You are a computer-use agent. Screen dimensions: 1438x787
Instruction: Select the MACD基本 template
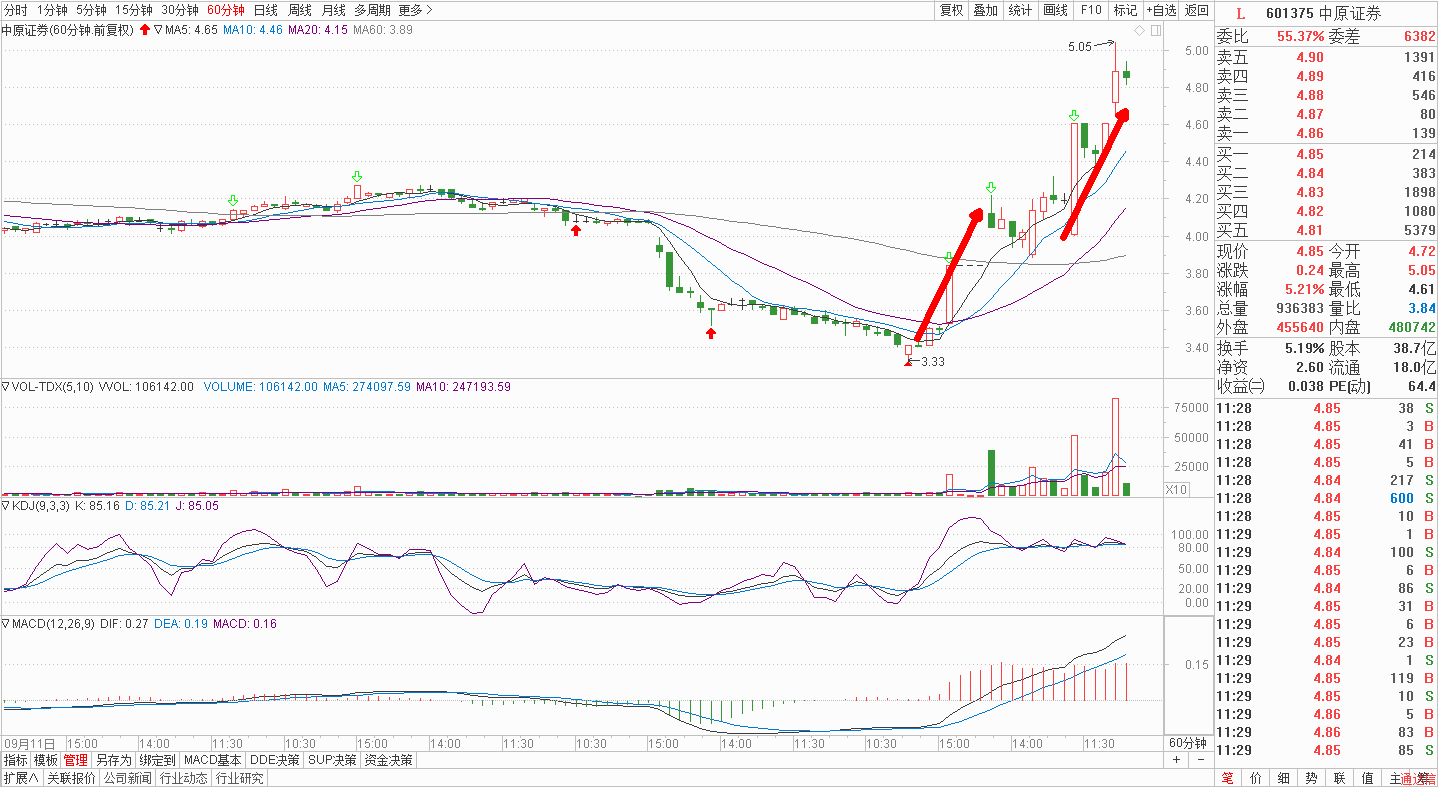click(x=213, y=760)
